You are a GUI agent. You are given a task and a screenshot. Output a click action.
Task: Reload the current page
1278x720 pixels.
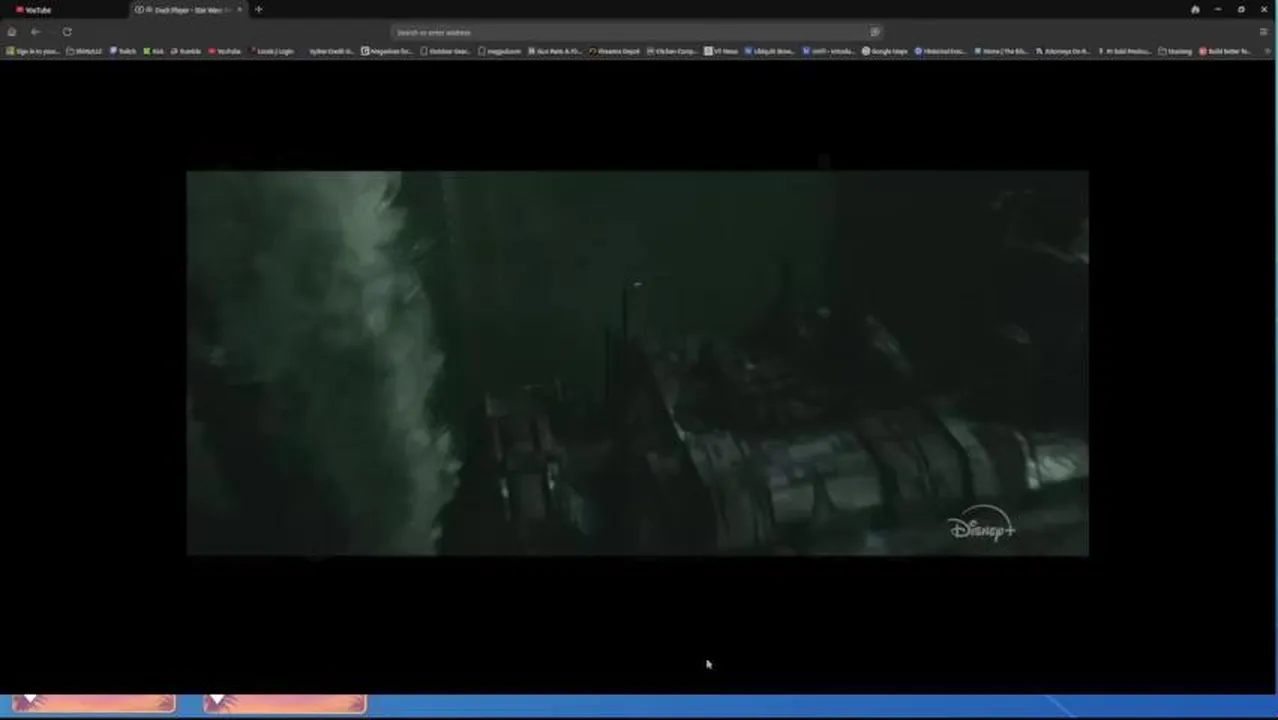67,32
